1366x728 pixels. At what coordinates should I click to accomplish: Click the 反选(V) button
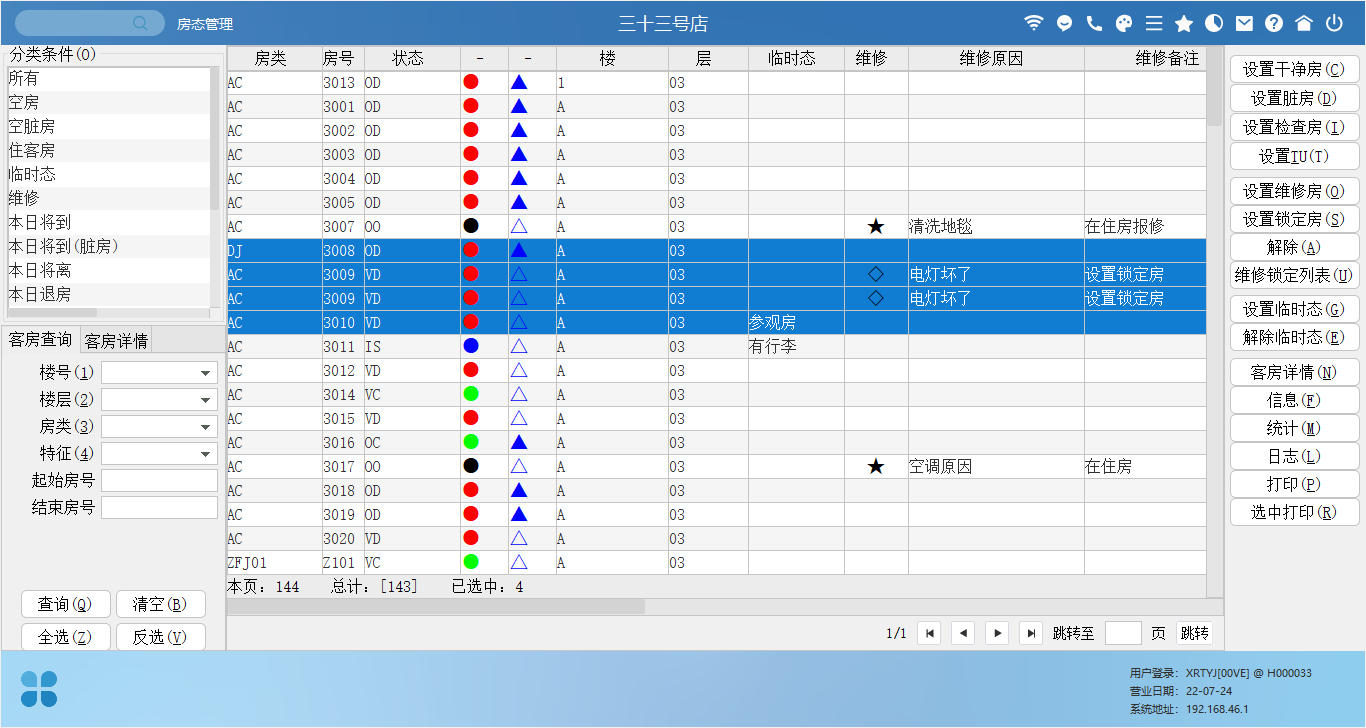pos(161,637)
